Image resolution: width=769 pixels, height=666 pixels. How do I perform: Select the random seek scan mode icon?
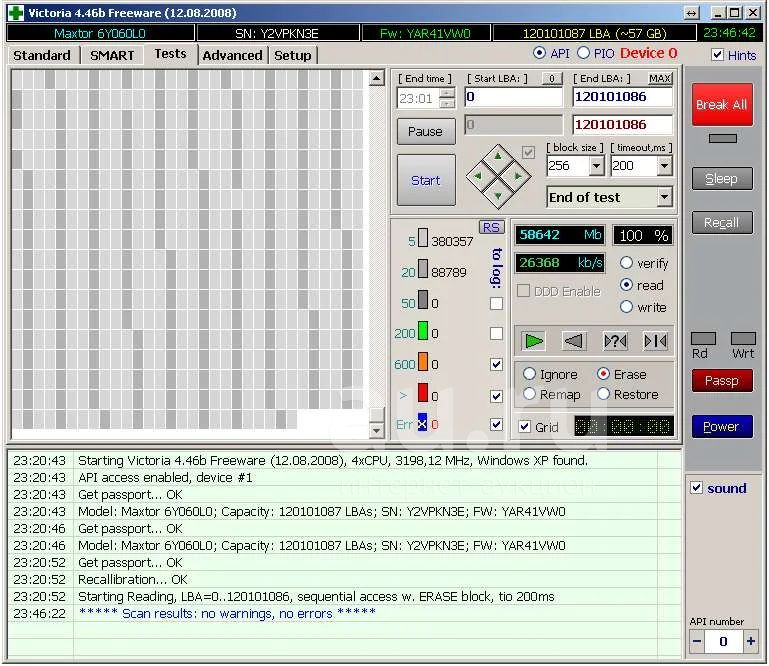(615, 341)
